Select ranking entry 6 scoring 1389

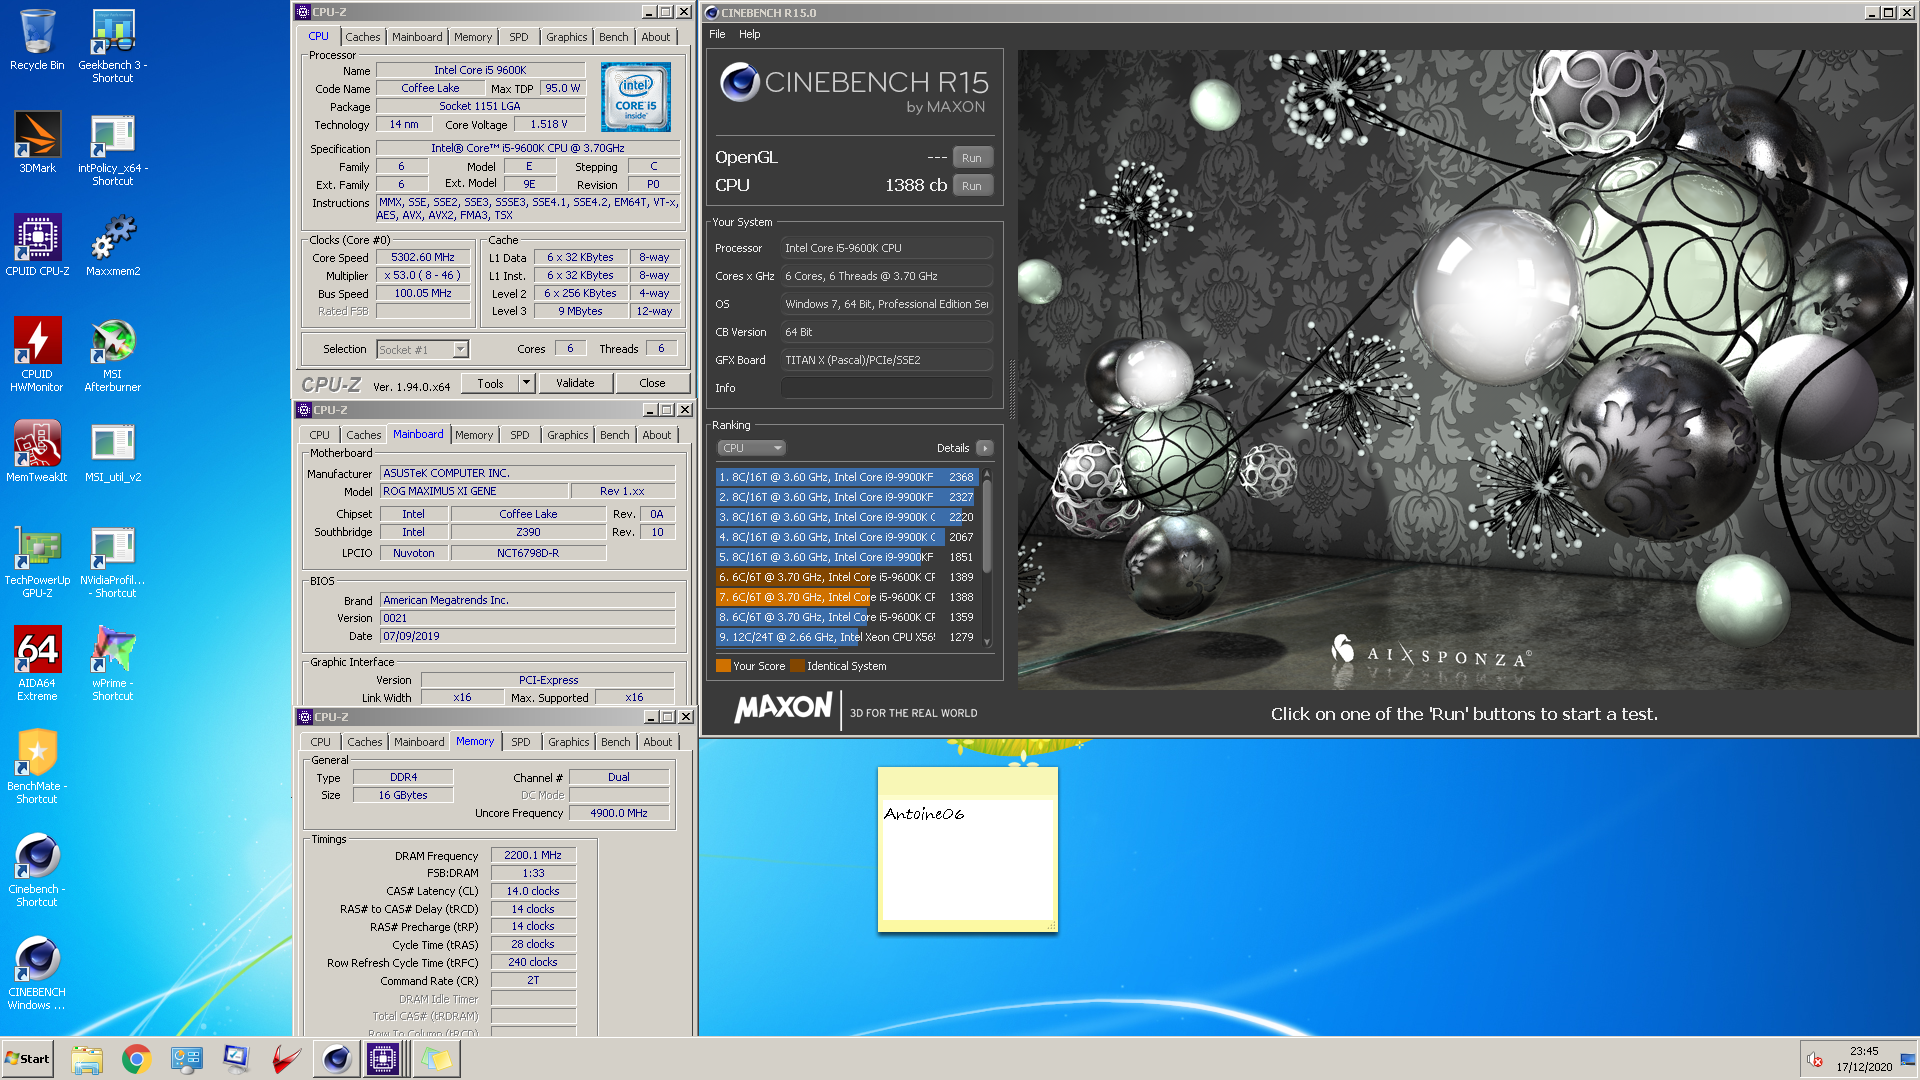(846, 577)
